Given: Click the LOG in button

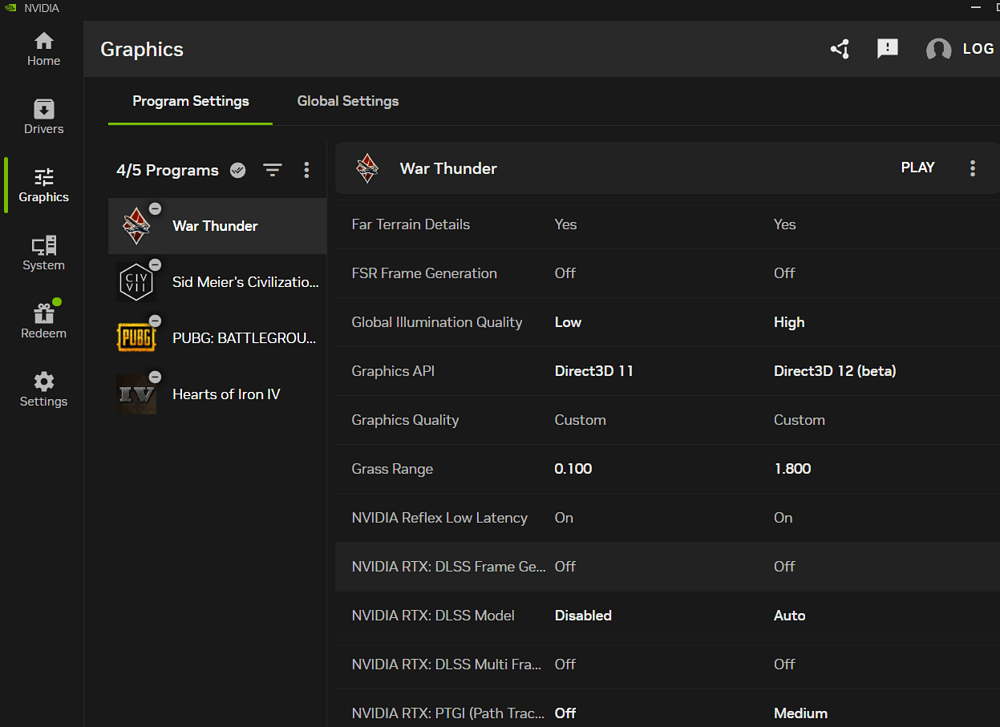Looking at the screenshot, I should tap(978, 49).
